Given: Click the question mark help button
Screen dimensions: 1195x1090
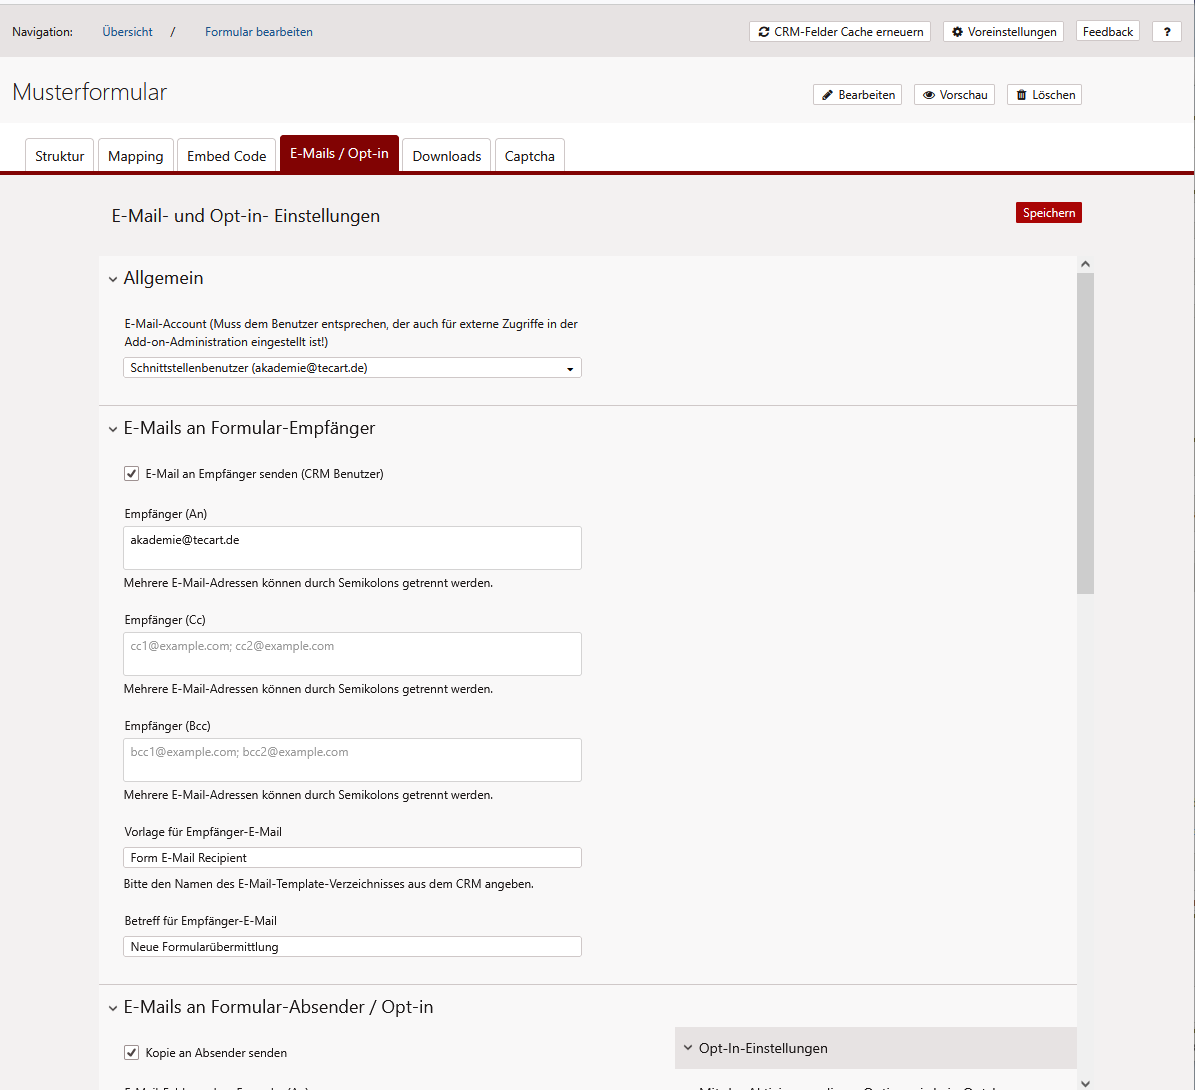Looking at the screenshot, I should (1166, 32).
